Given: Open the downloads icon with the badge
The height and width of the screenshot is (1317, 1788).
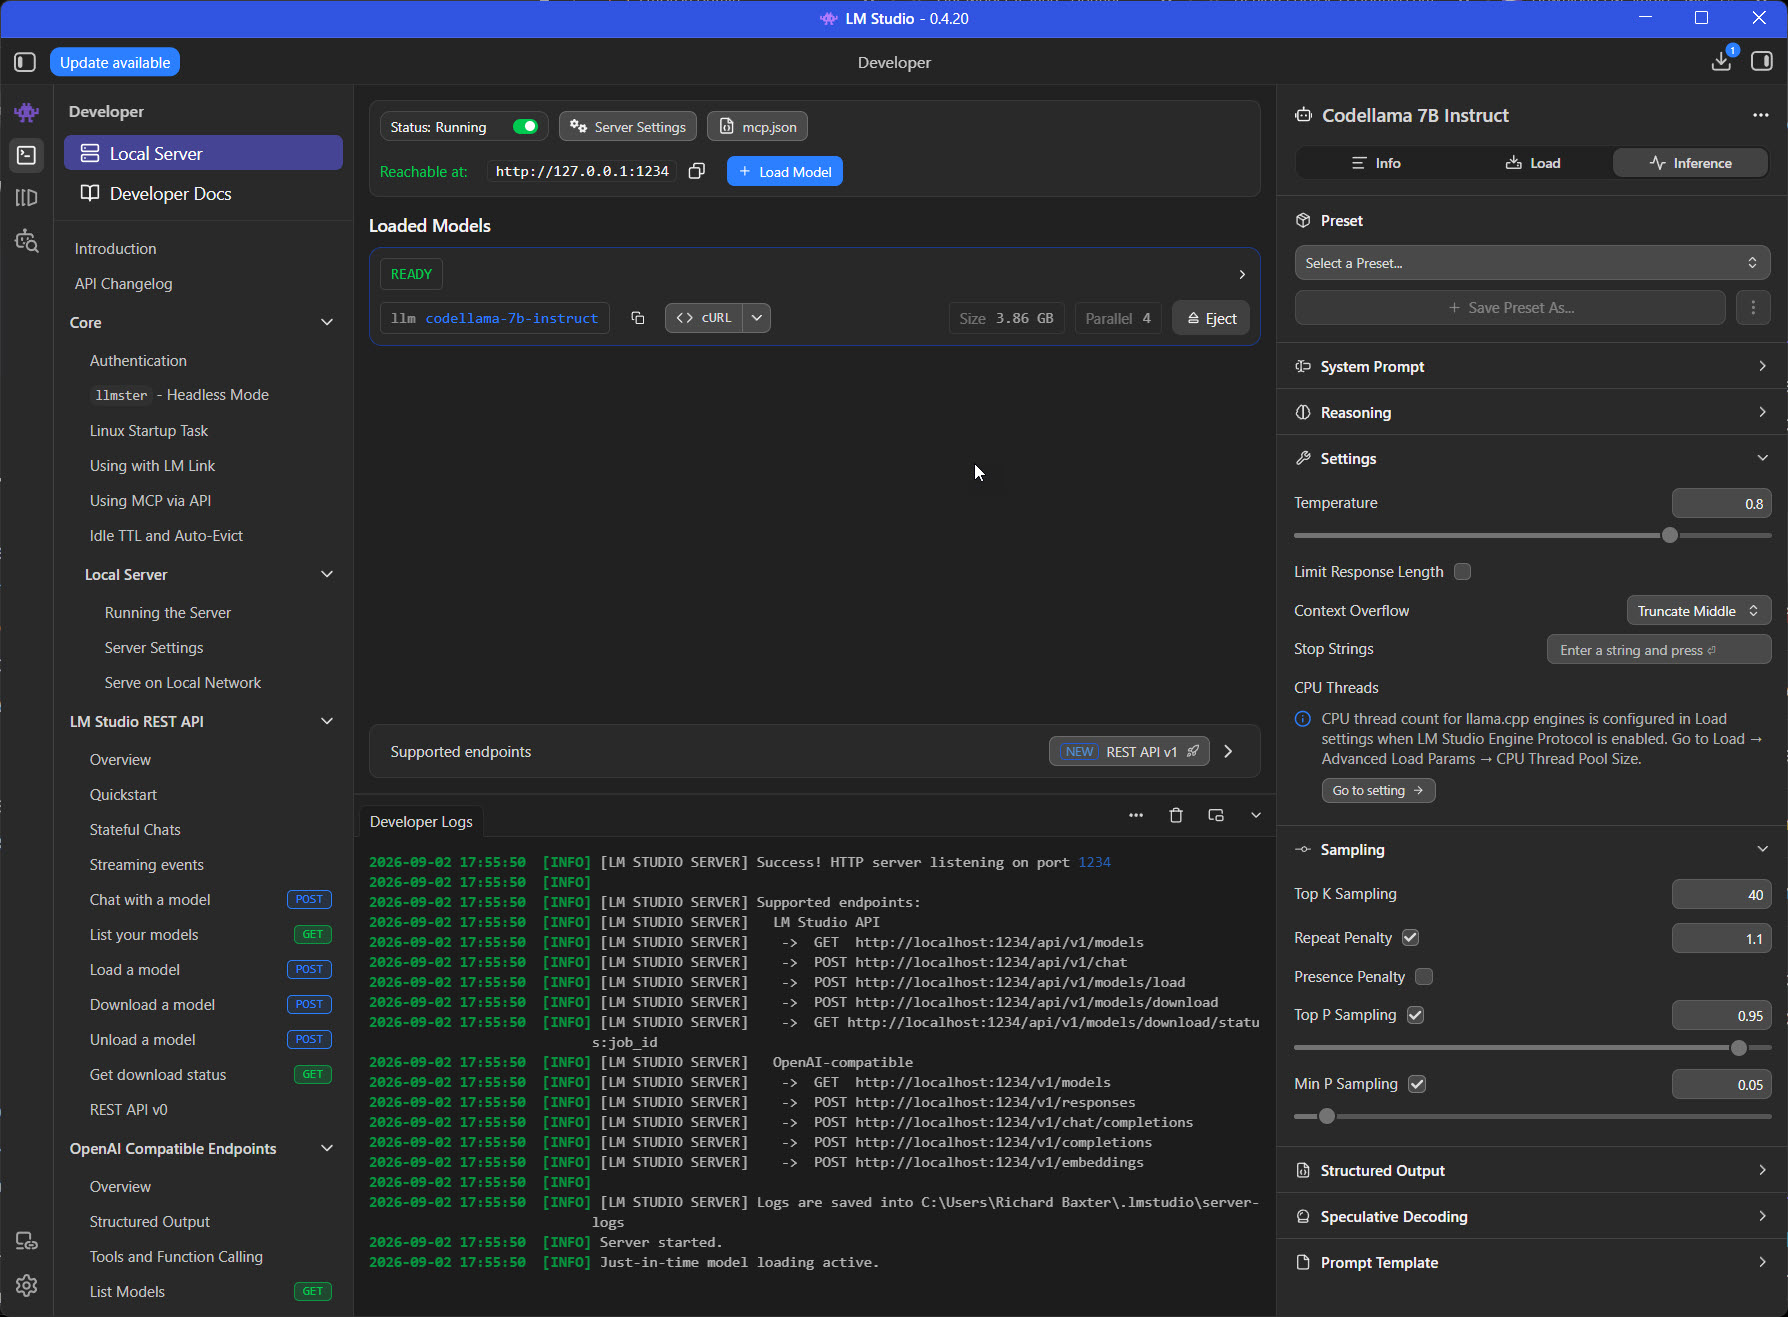Looking at the screenshot, I should [1721, 61].
